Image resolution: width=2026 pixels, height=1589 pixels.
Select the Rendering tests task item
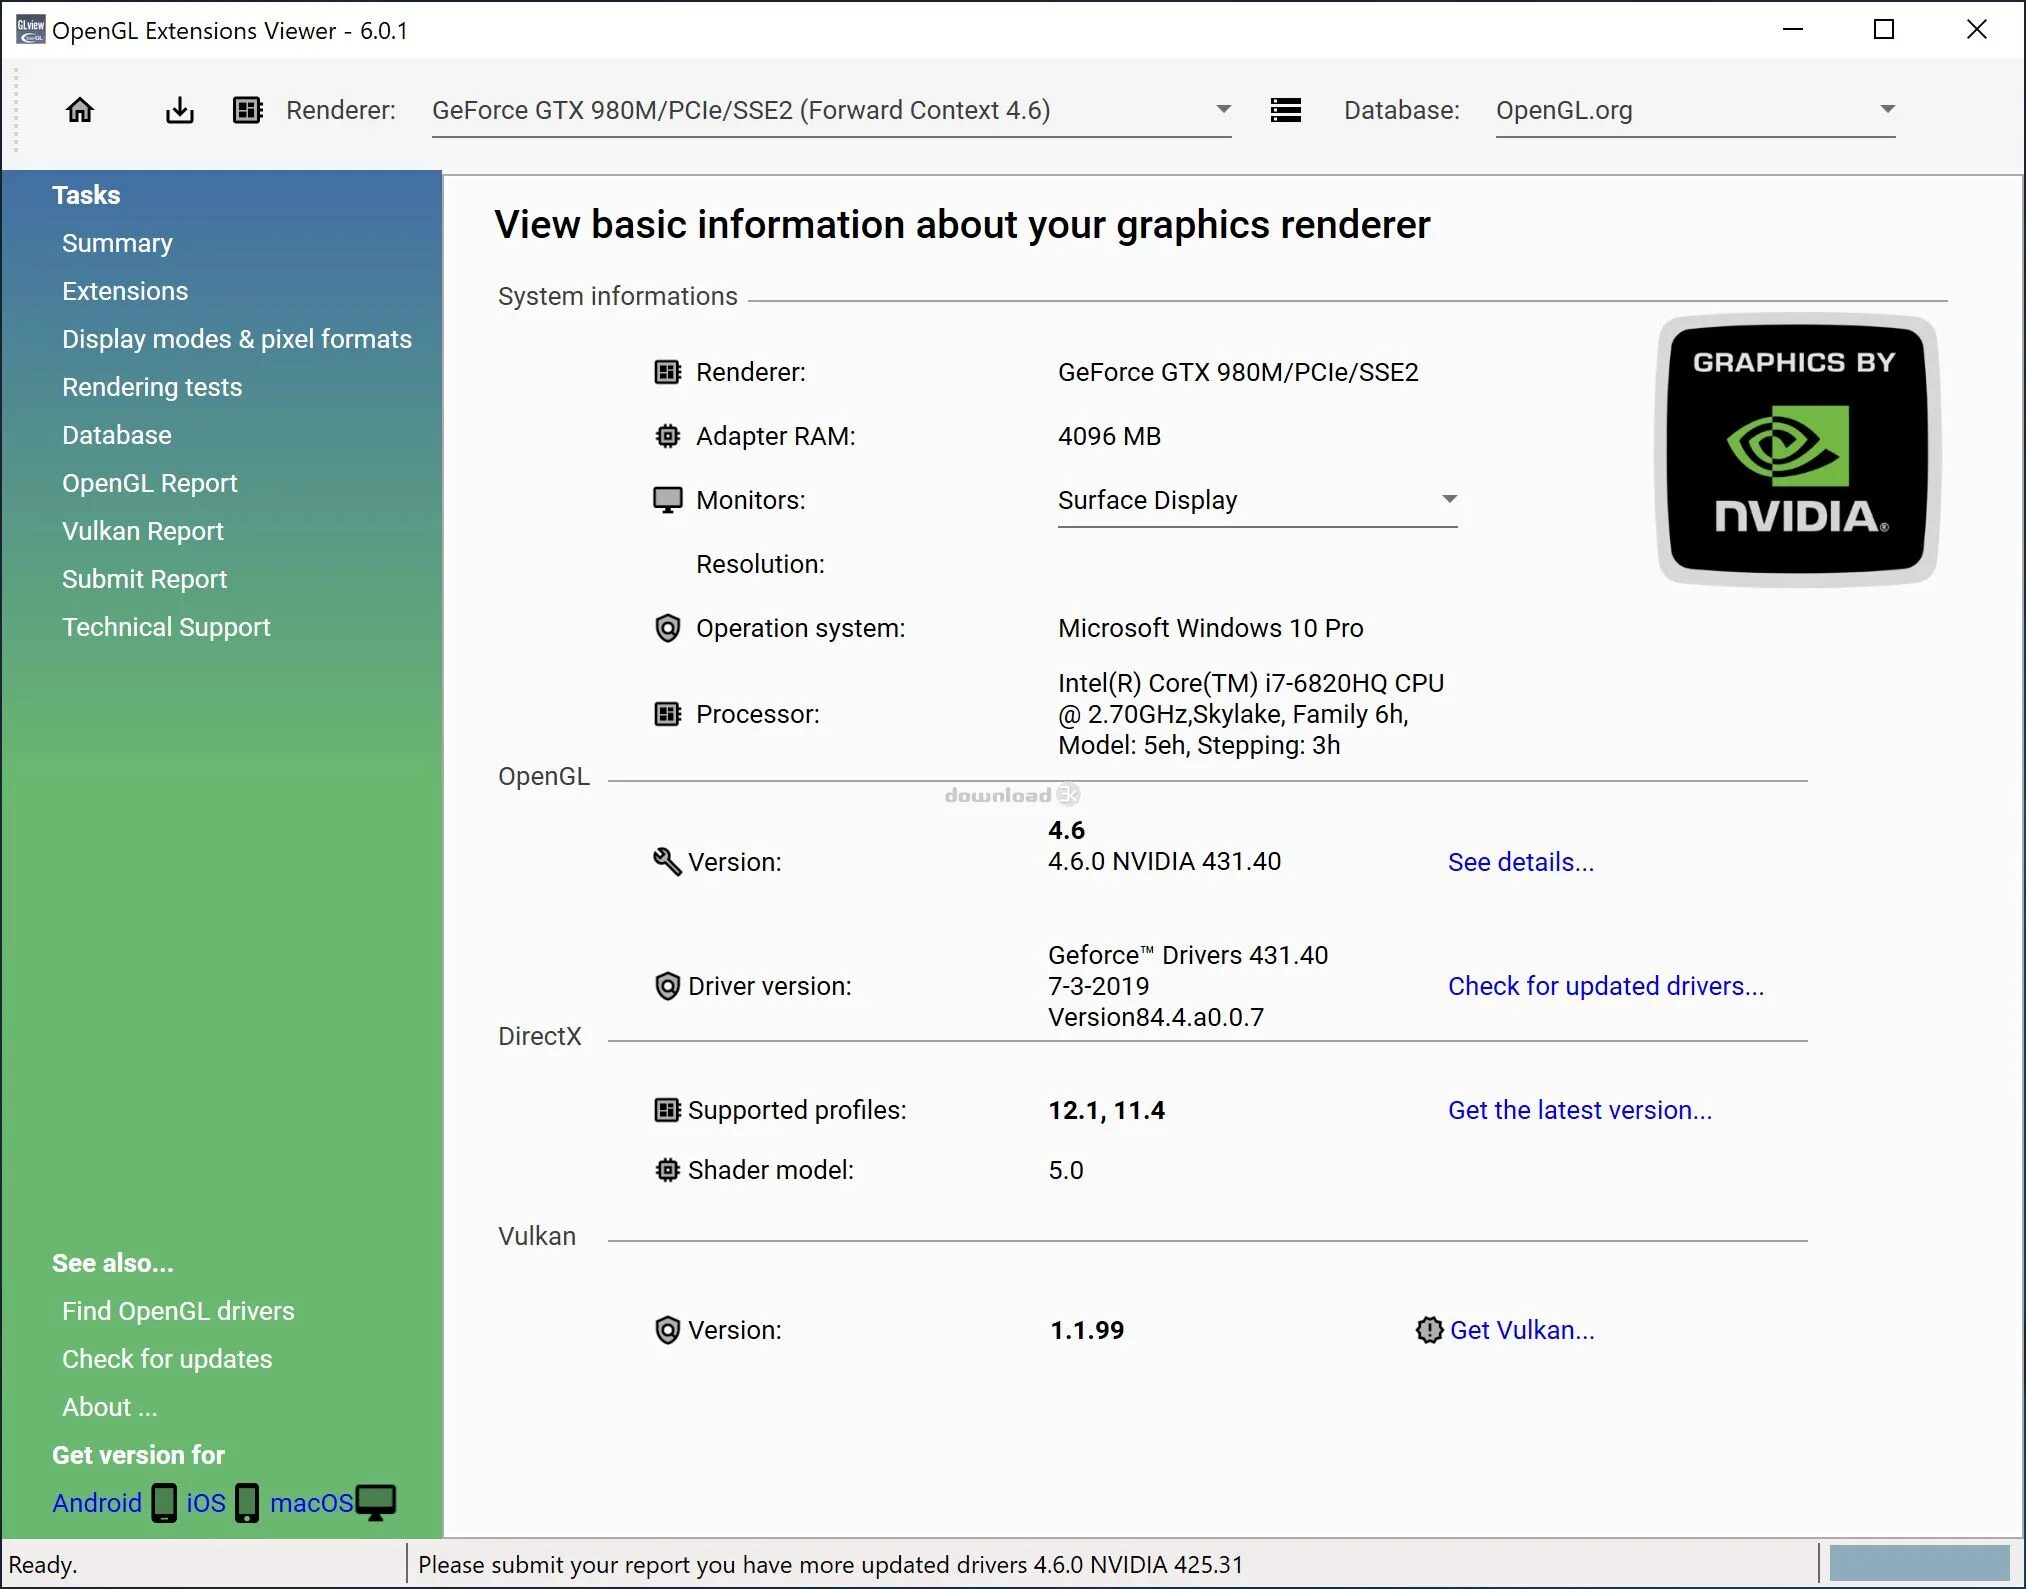pos(153,385)
